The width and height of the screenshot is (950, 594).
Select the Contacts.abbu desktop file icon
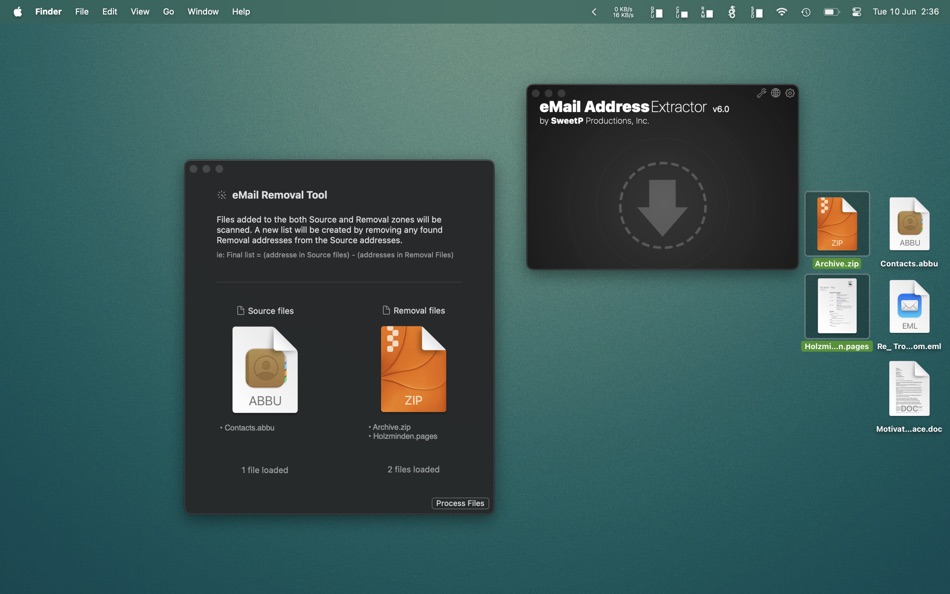click(x=909, y=224)
